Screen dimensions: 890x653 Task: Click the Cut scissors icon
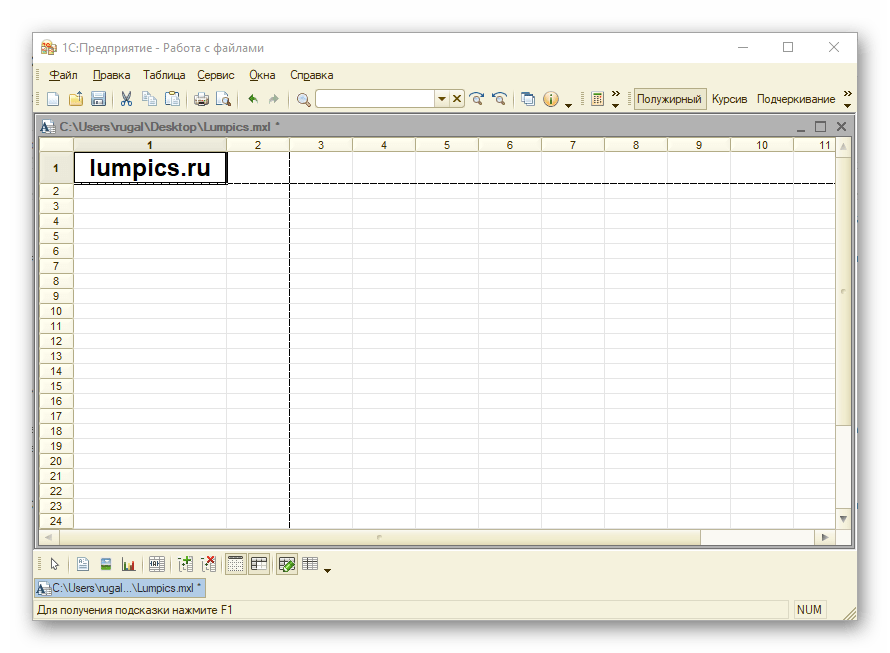pyautogui.click(x=126, y=99)
